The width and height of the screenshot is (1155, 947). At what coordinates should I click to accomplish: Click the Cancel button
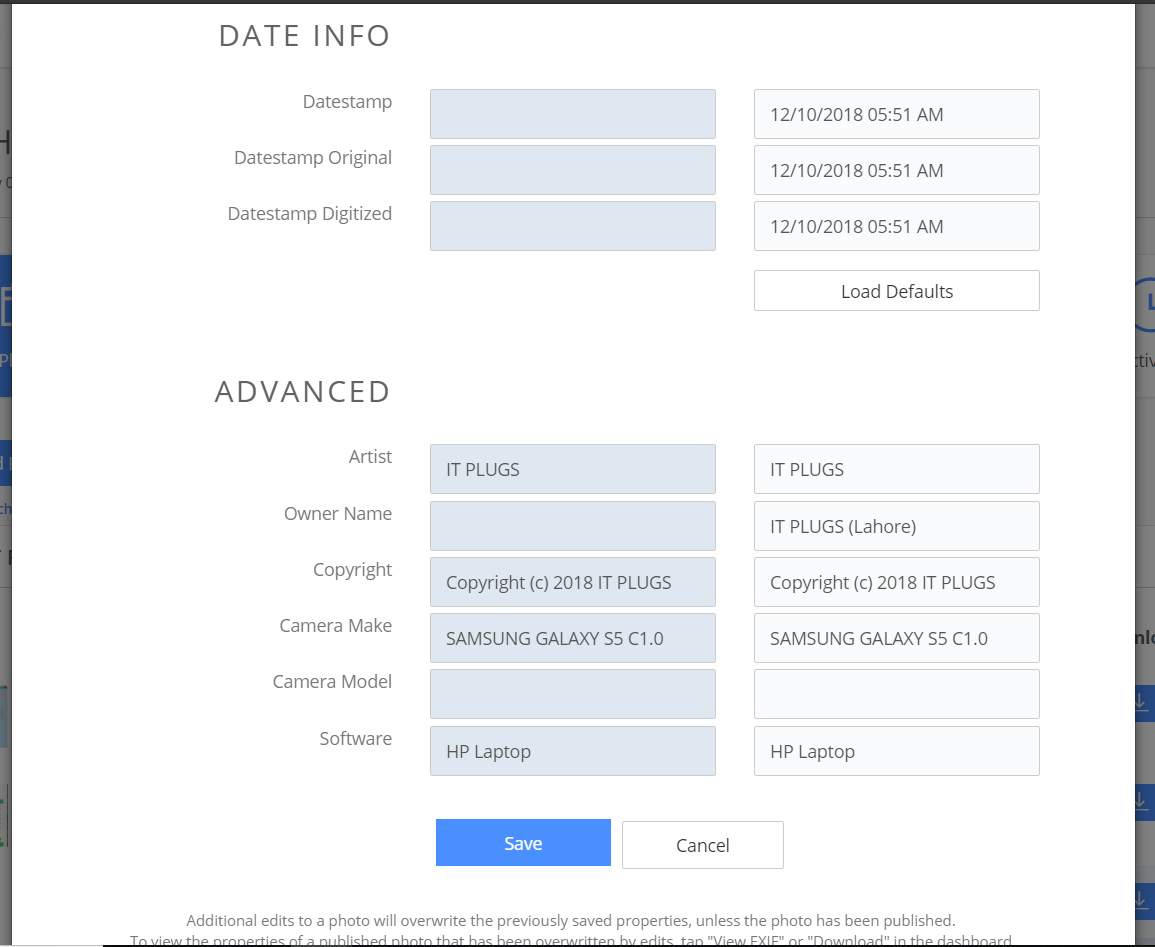pyautogui.click(x=702, y=845)
